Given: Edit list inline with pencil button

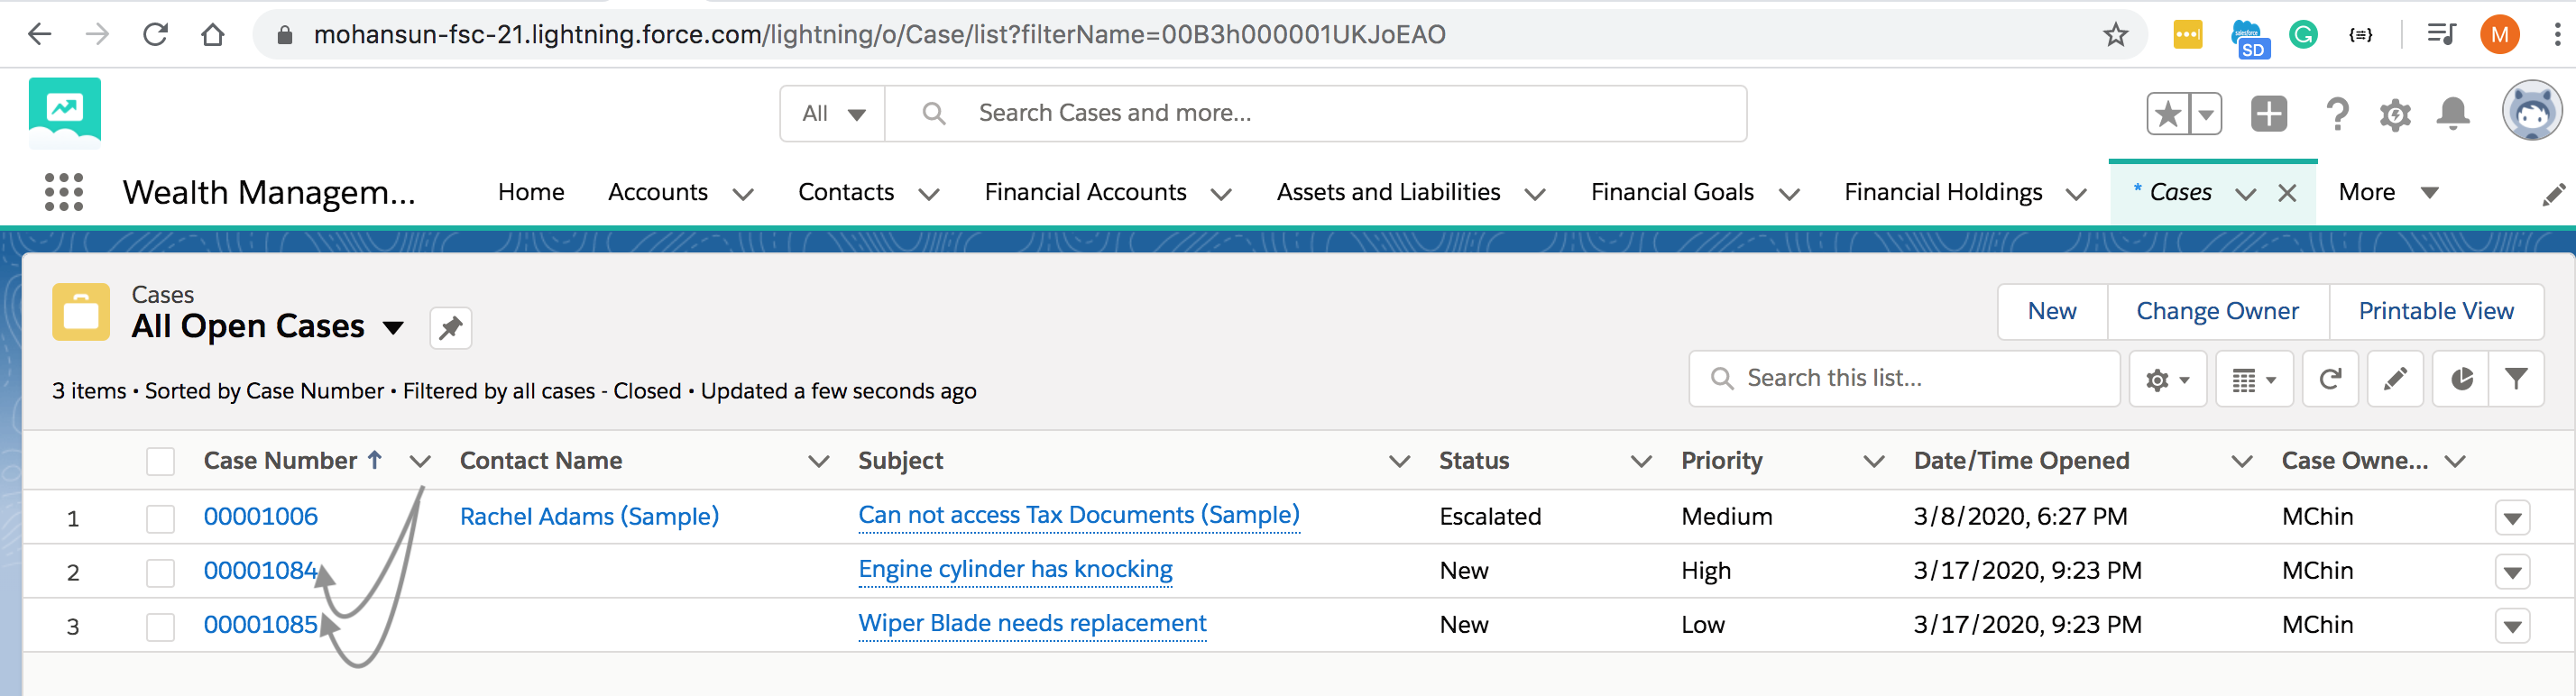Looking at the screenshot, I should point(2394,378).
